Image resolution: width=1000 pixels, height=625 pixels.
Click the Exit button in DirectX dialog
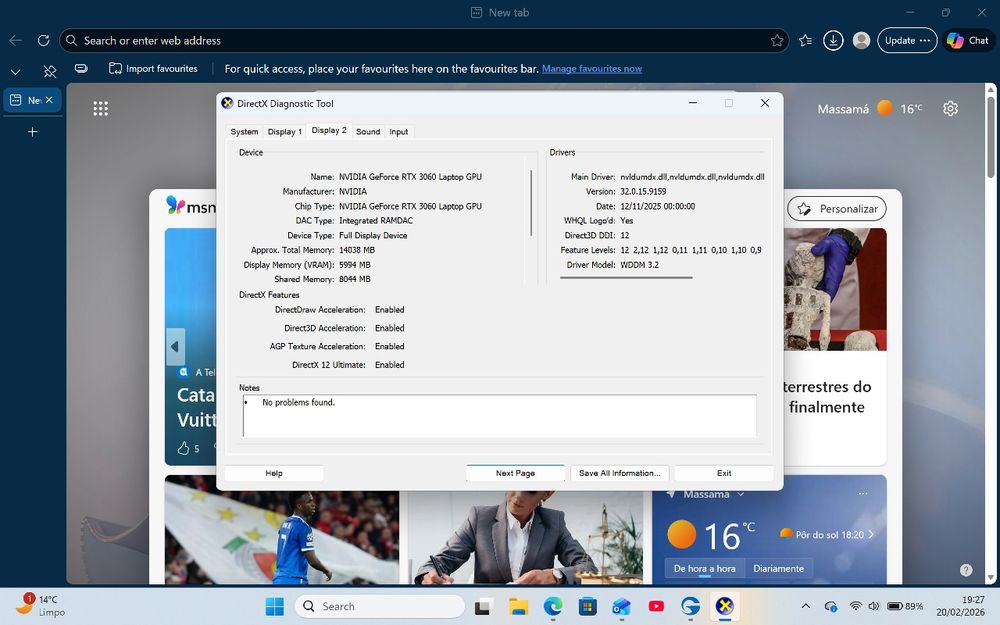coord(724,473)
